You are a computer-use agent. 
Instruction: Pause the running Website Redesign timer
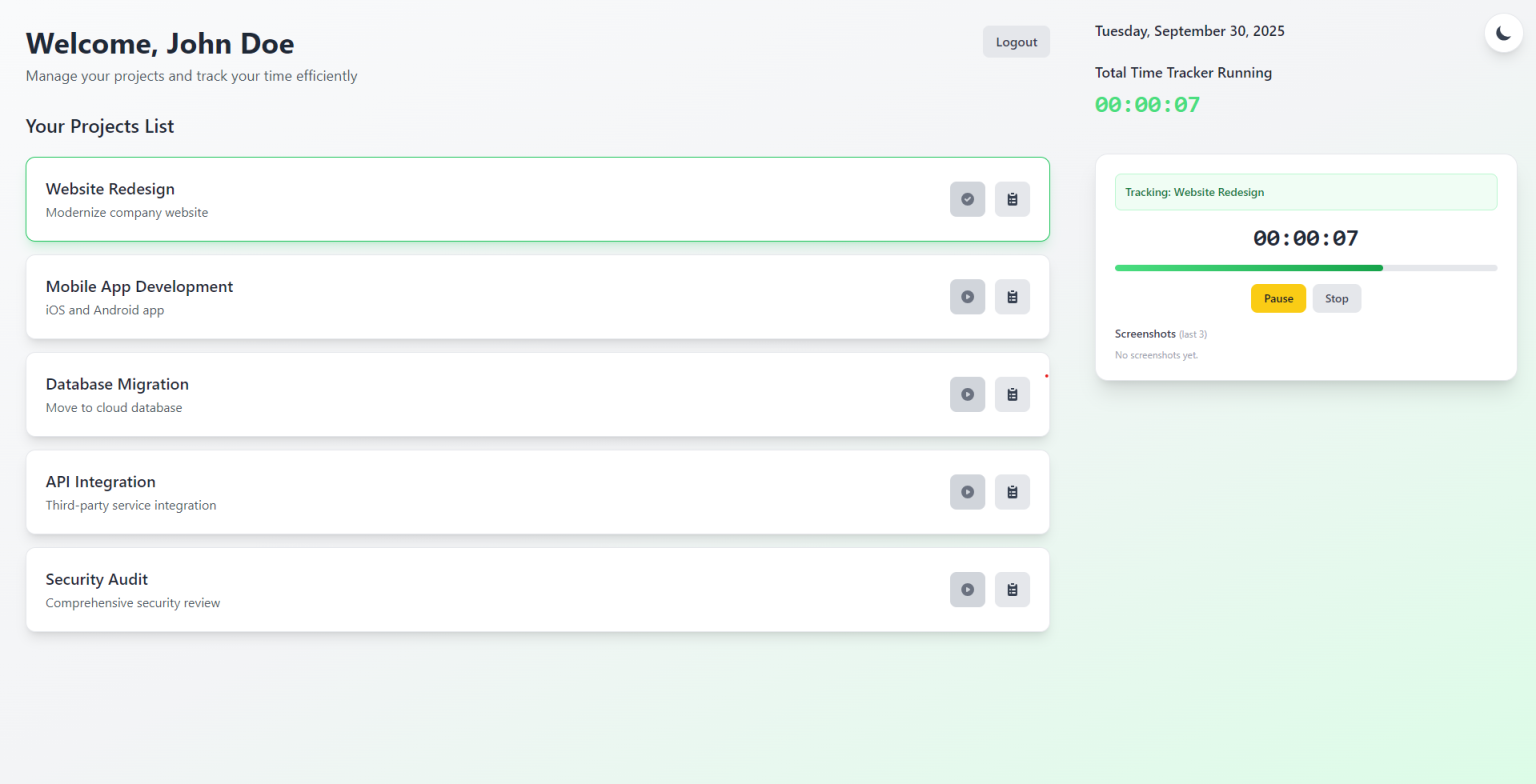tap(1277, 298)
